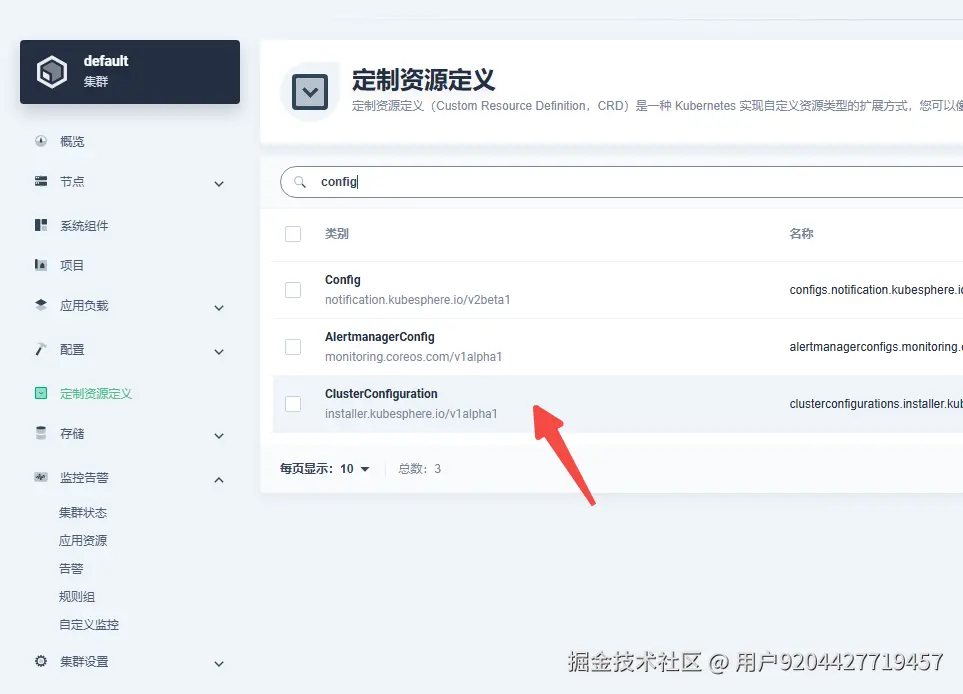Image resolution: width=963 pixels, height=694 pixels.
Task: Click the clusterconfigurations.installer name cell
Action: pos(876,404)
